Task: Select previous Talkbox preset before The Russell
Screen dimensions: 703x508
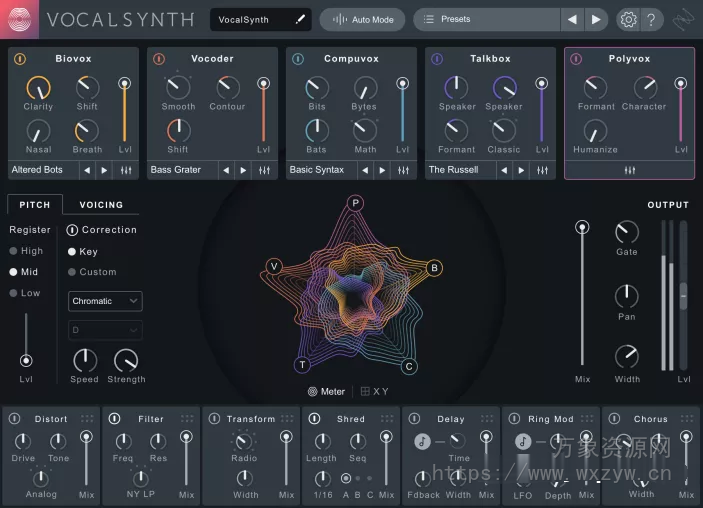Action: tap(504, 170)
